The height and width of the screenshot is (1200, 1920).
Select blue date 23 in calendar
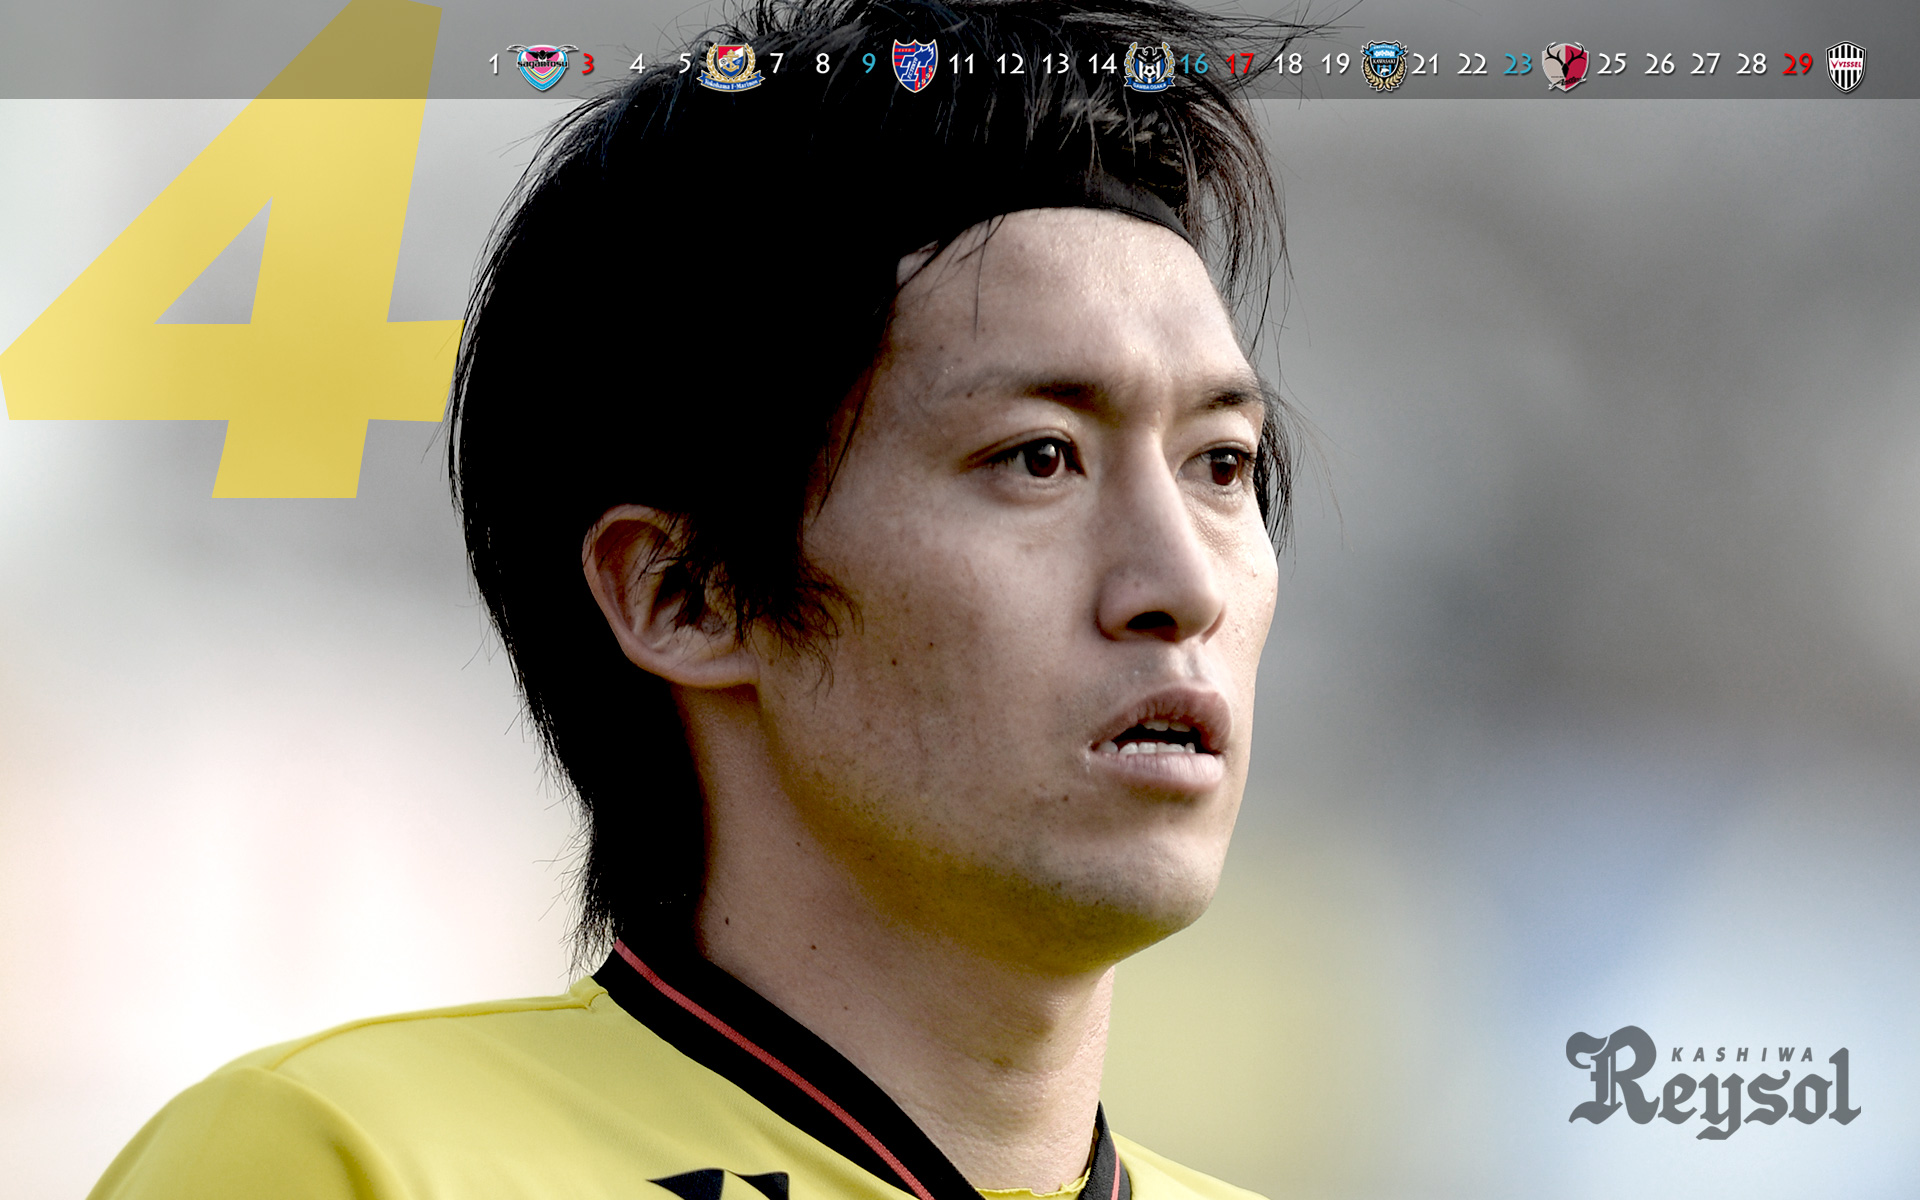tap(1518, 65)
